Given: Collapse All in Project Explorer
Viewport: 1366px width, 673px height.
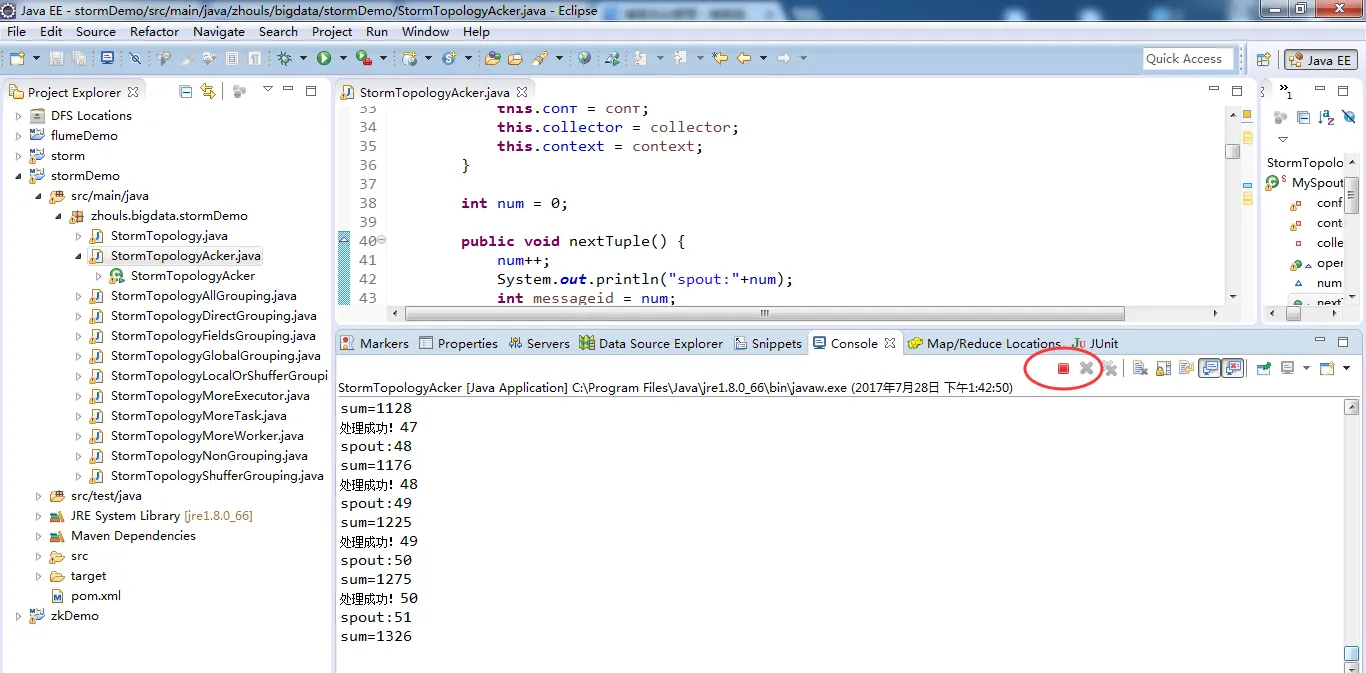Looking at the screenshot, I should coord(186,91).
